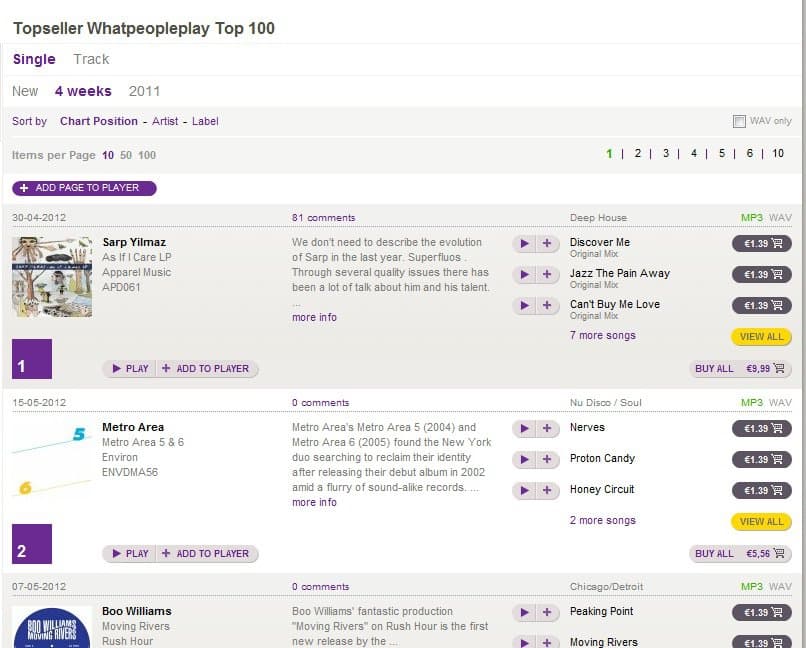Go to page 4
Screen dimensions: 806x648
(694, 153)
